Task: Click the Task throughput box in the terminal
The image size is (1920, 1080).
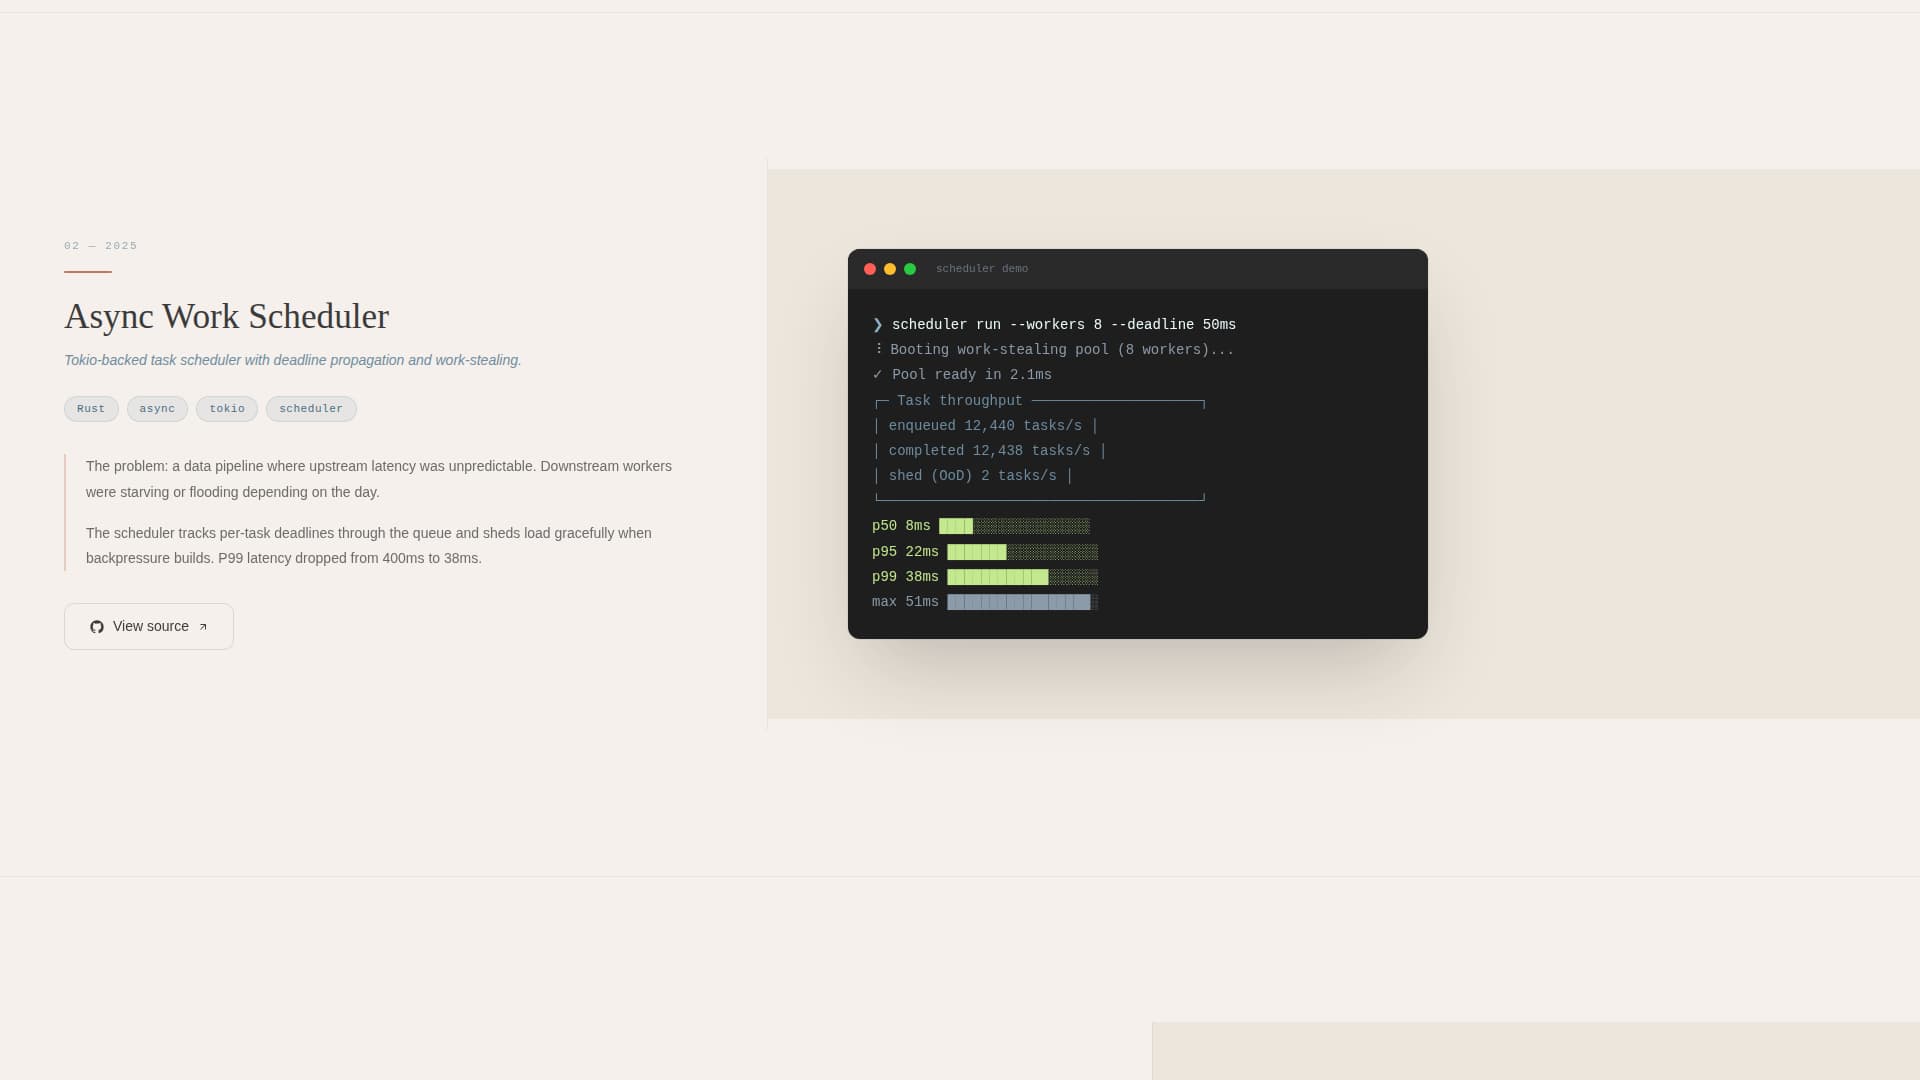Action: [x=1040, y=449]
